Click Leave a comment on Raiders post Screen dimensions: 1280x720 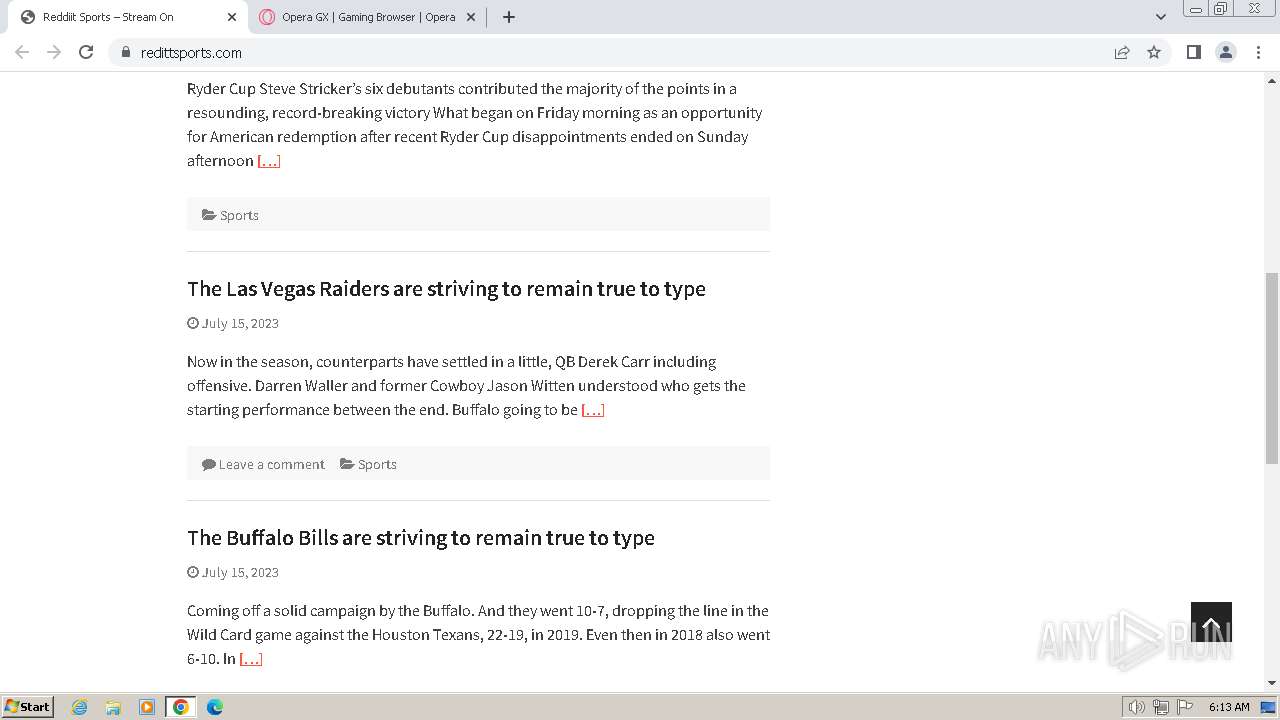coord(271,464)
